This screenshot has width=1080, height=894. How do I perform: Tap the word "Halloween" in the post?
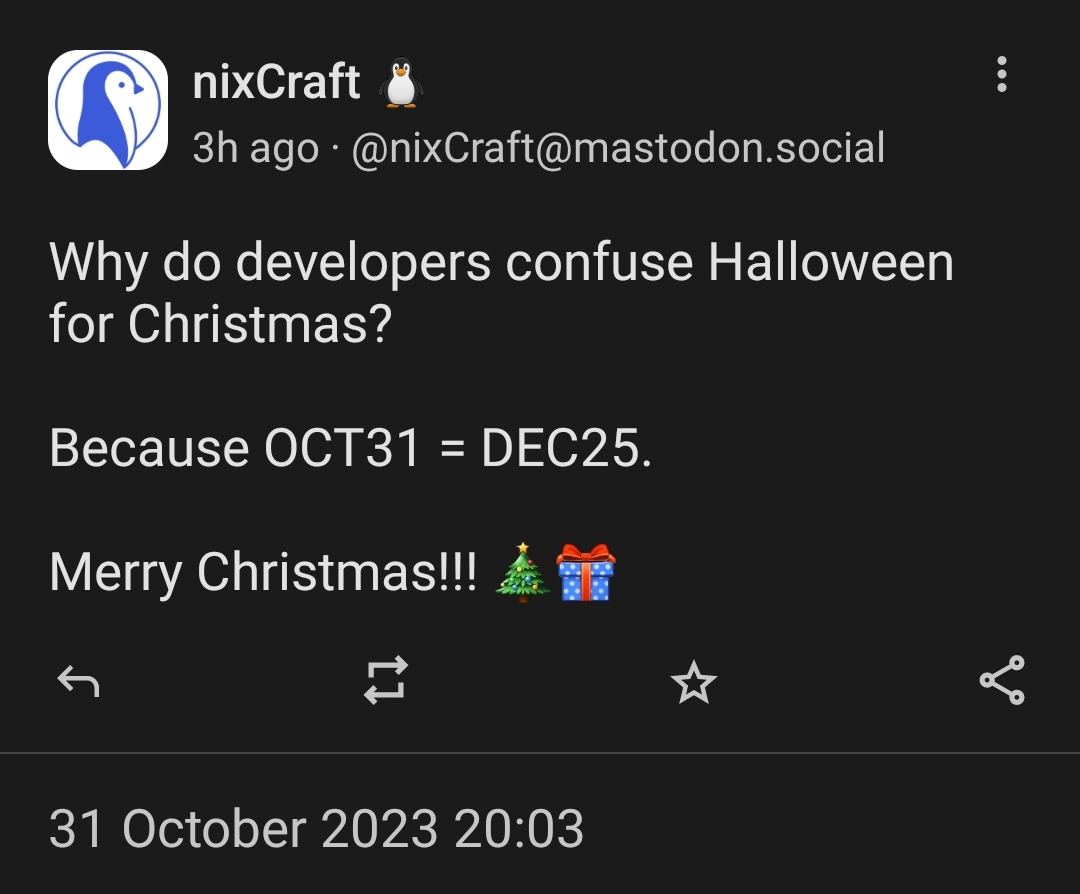point(831,263)
